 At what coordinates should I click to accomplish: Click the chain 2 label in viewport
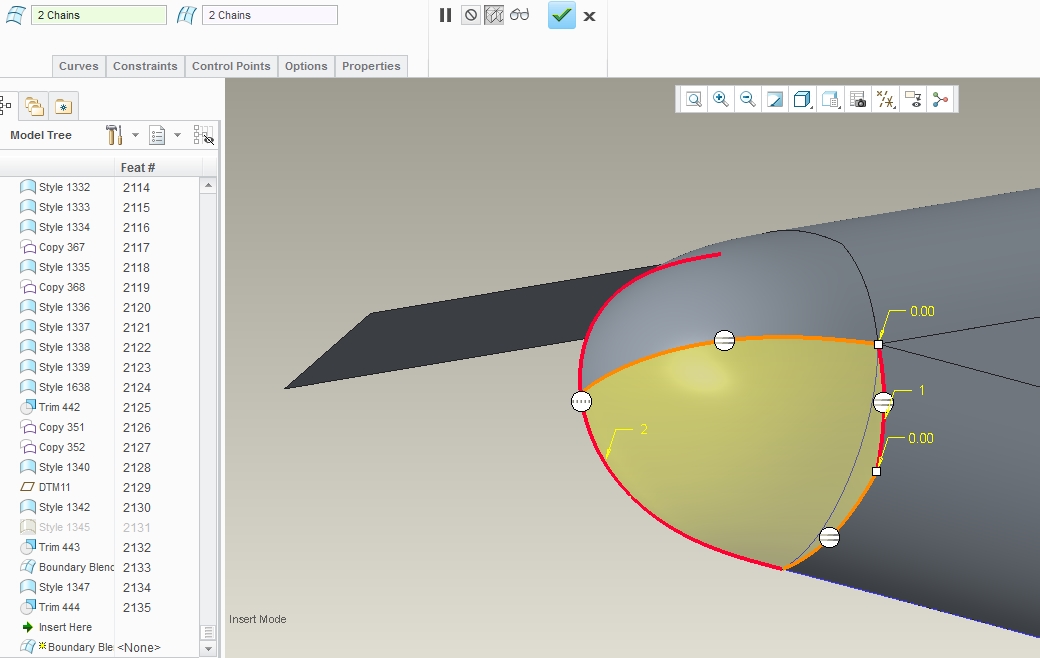click(643, 429)
